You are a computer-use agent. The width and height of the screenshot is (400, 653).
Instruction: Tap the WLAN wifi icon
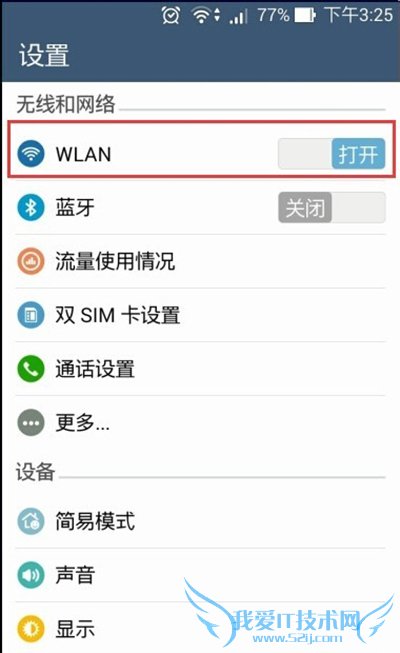(31, 154)
